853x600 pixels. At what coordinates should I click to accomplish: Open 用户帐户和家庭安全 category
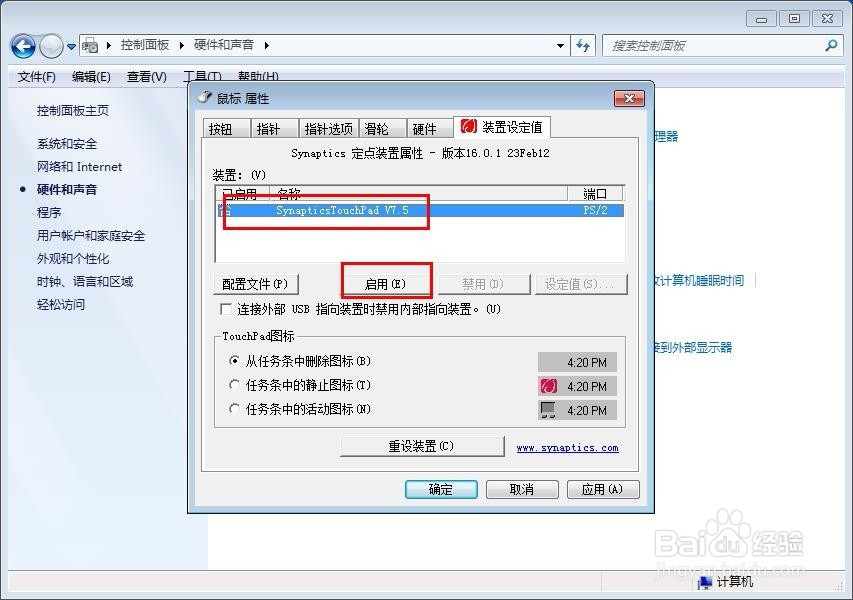pyautogui.click(x=91, y=236)
